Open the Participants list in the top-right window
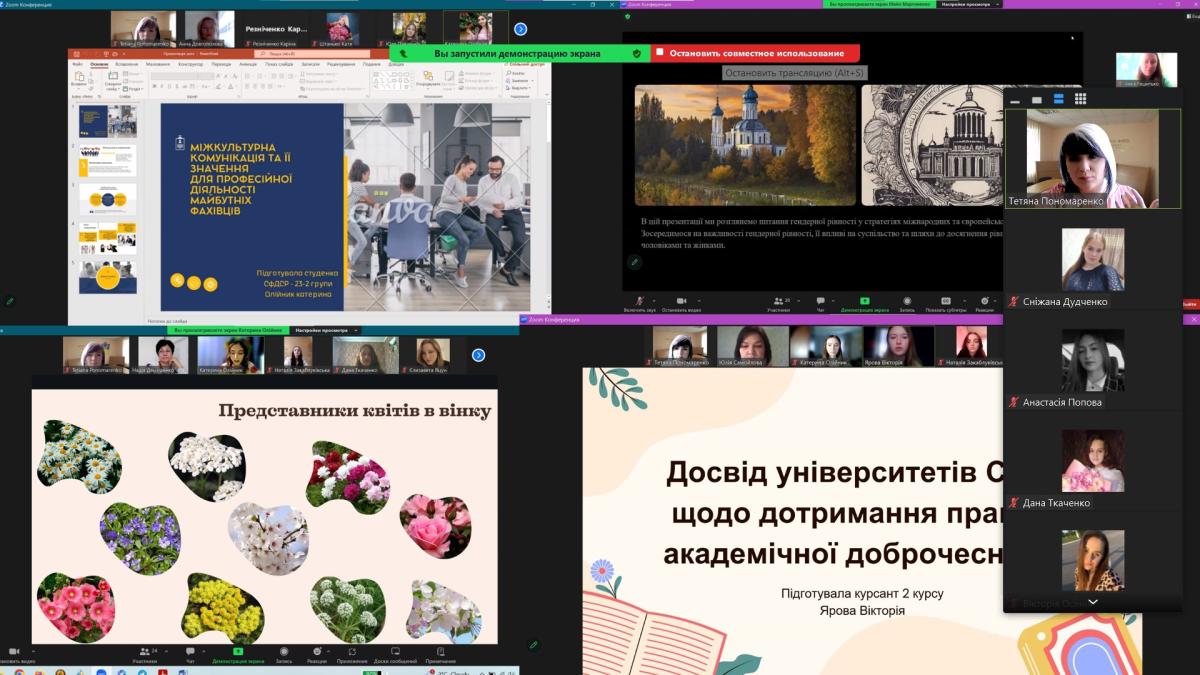 [x=779, y=302]
